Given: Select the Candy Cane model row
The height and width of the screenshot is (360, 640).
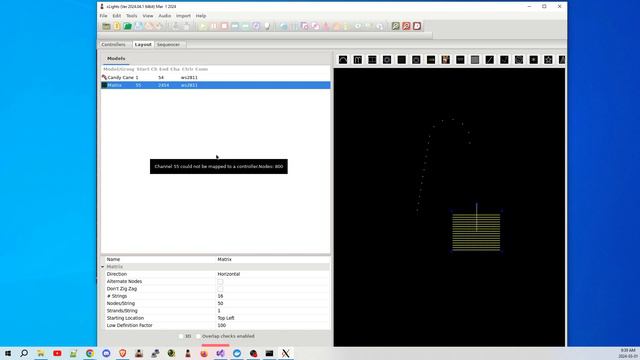Looking at the screenshot, I should click(x=216, y=78).
